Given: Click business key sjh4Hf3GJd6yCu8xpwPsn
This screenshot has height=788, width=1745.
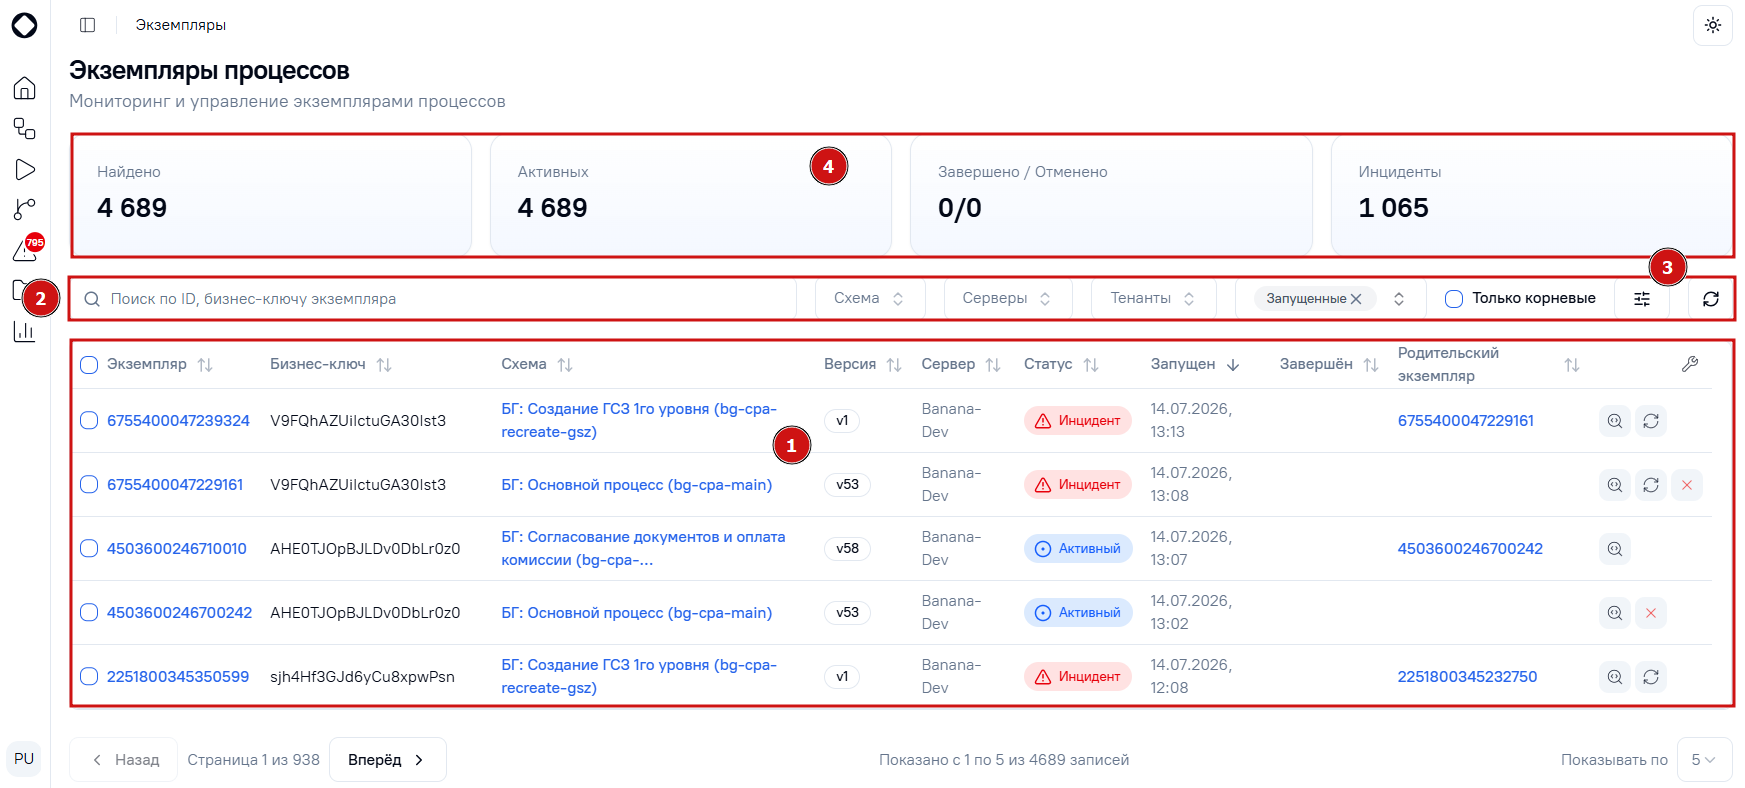Looking at the screenshot, I should [362, 677].
